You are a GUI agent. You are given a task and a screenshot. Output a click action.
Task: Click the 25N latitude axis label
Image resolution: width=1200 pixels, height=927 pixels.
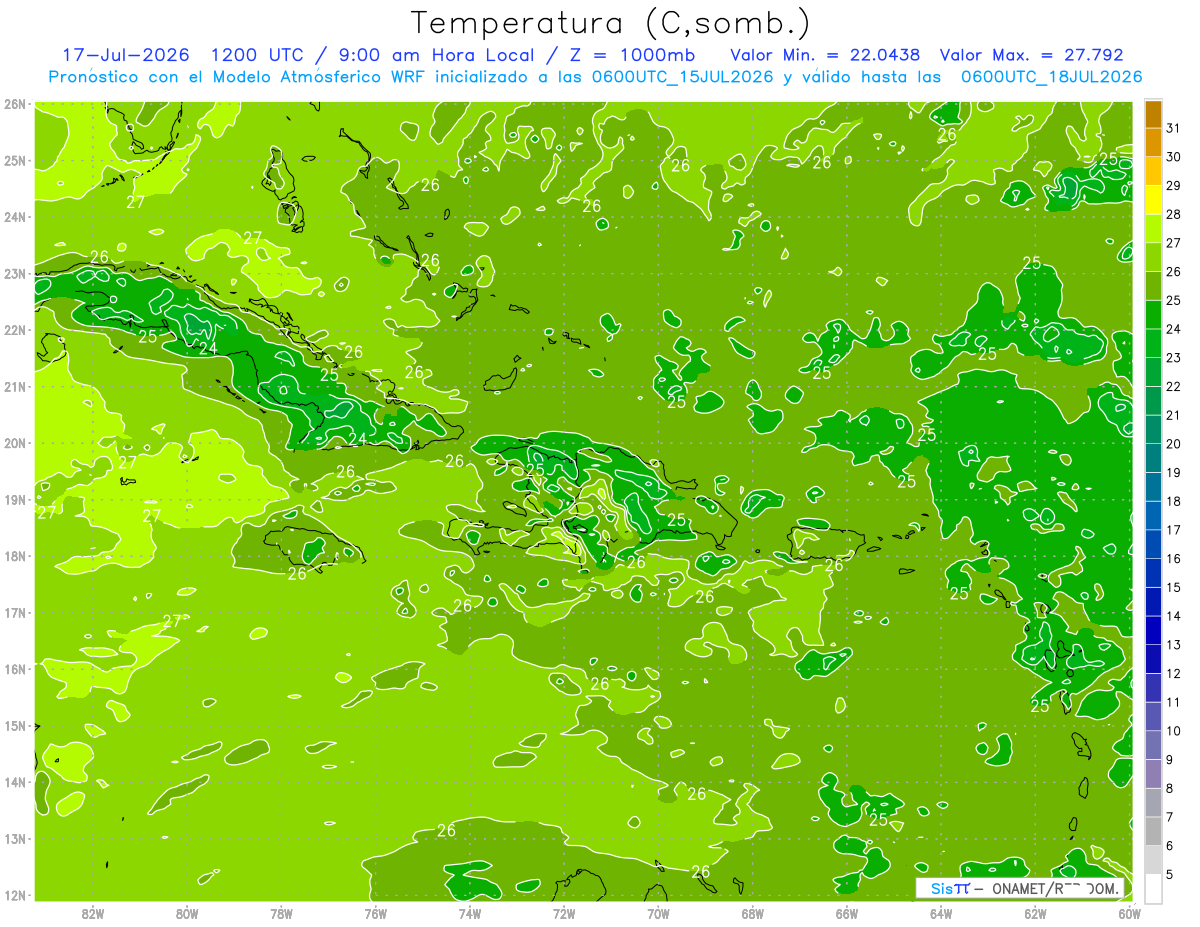[x=15, y=161]
